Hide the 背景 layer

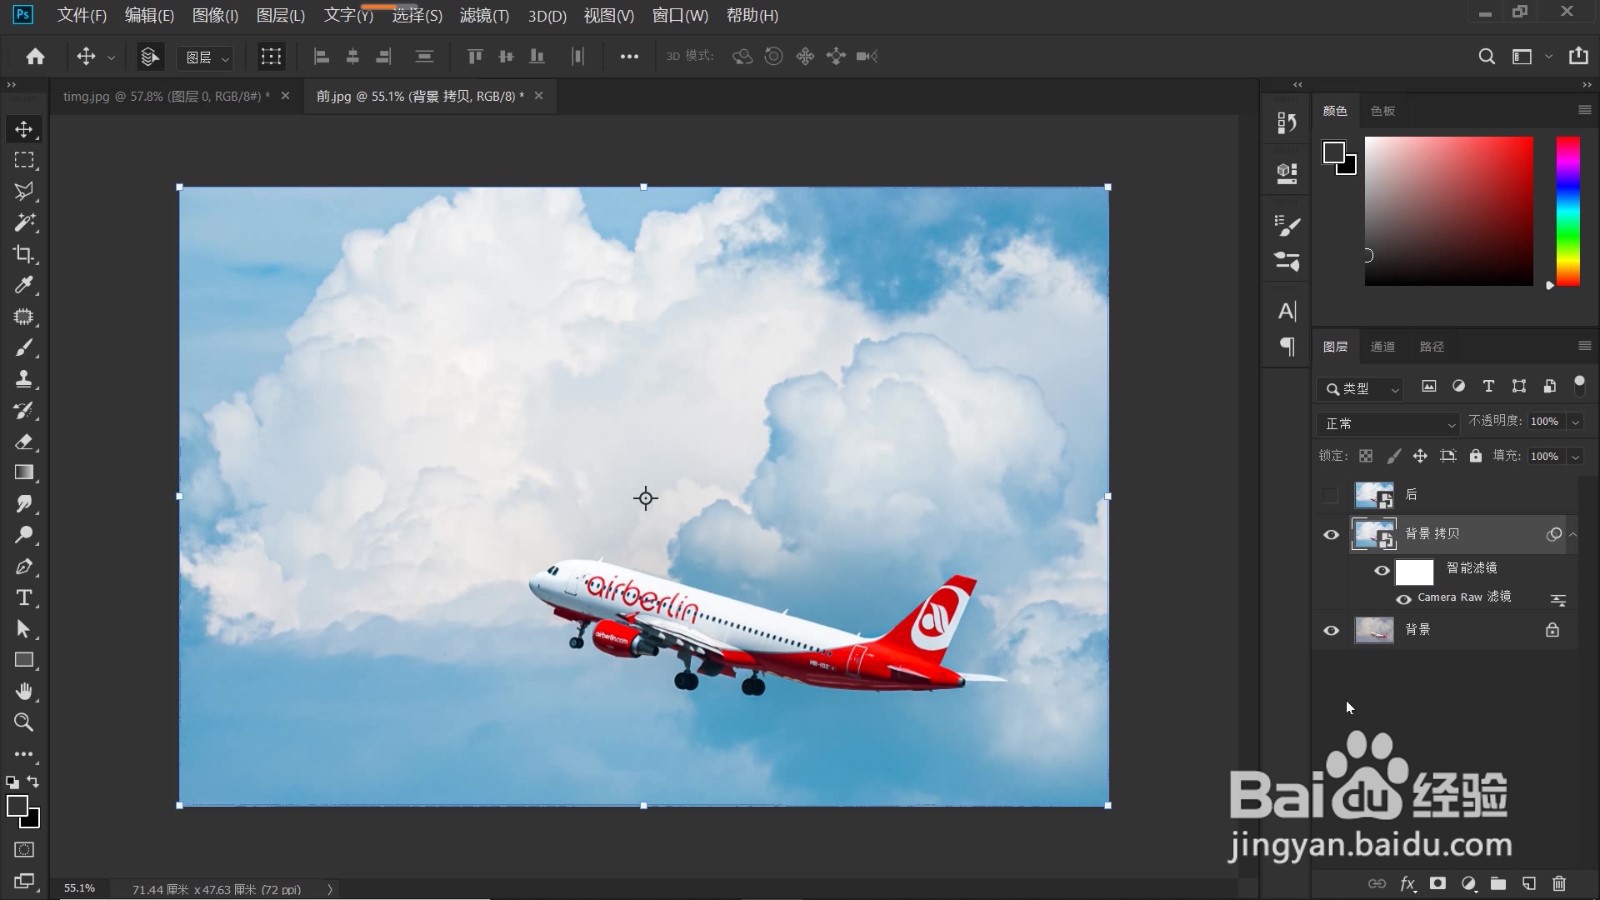coord(1331,630)
